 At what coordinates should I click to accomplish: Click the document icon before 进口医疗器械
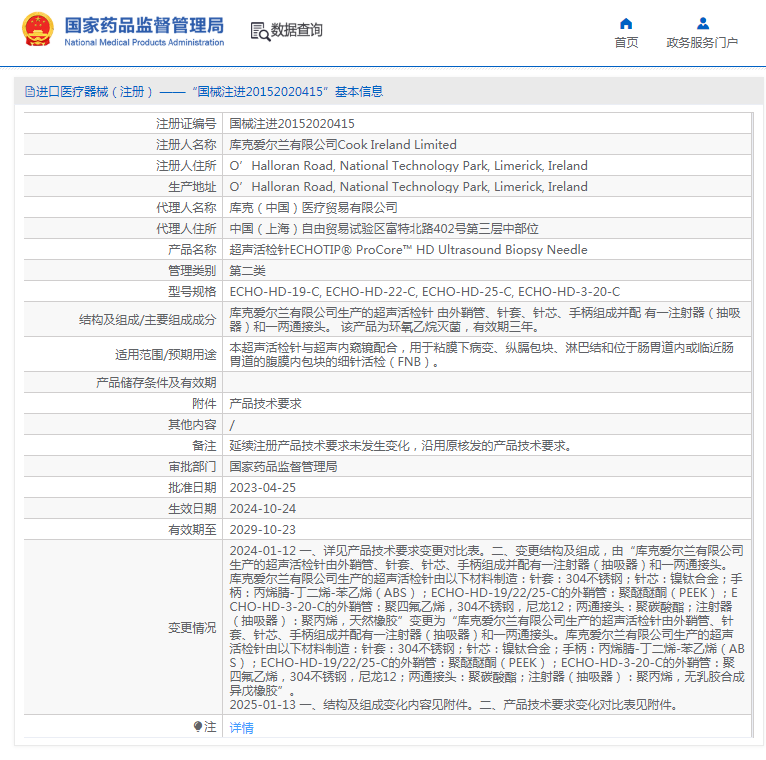tap(29, 91)
